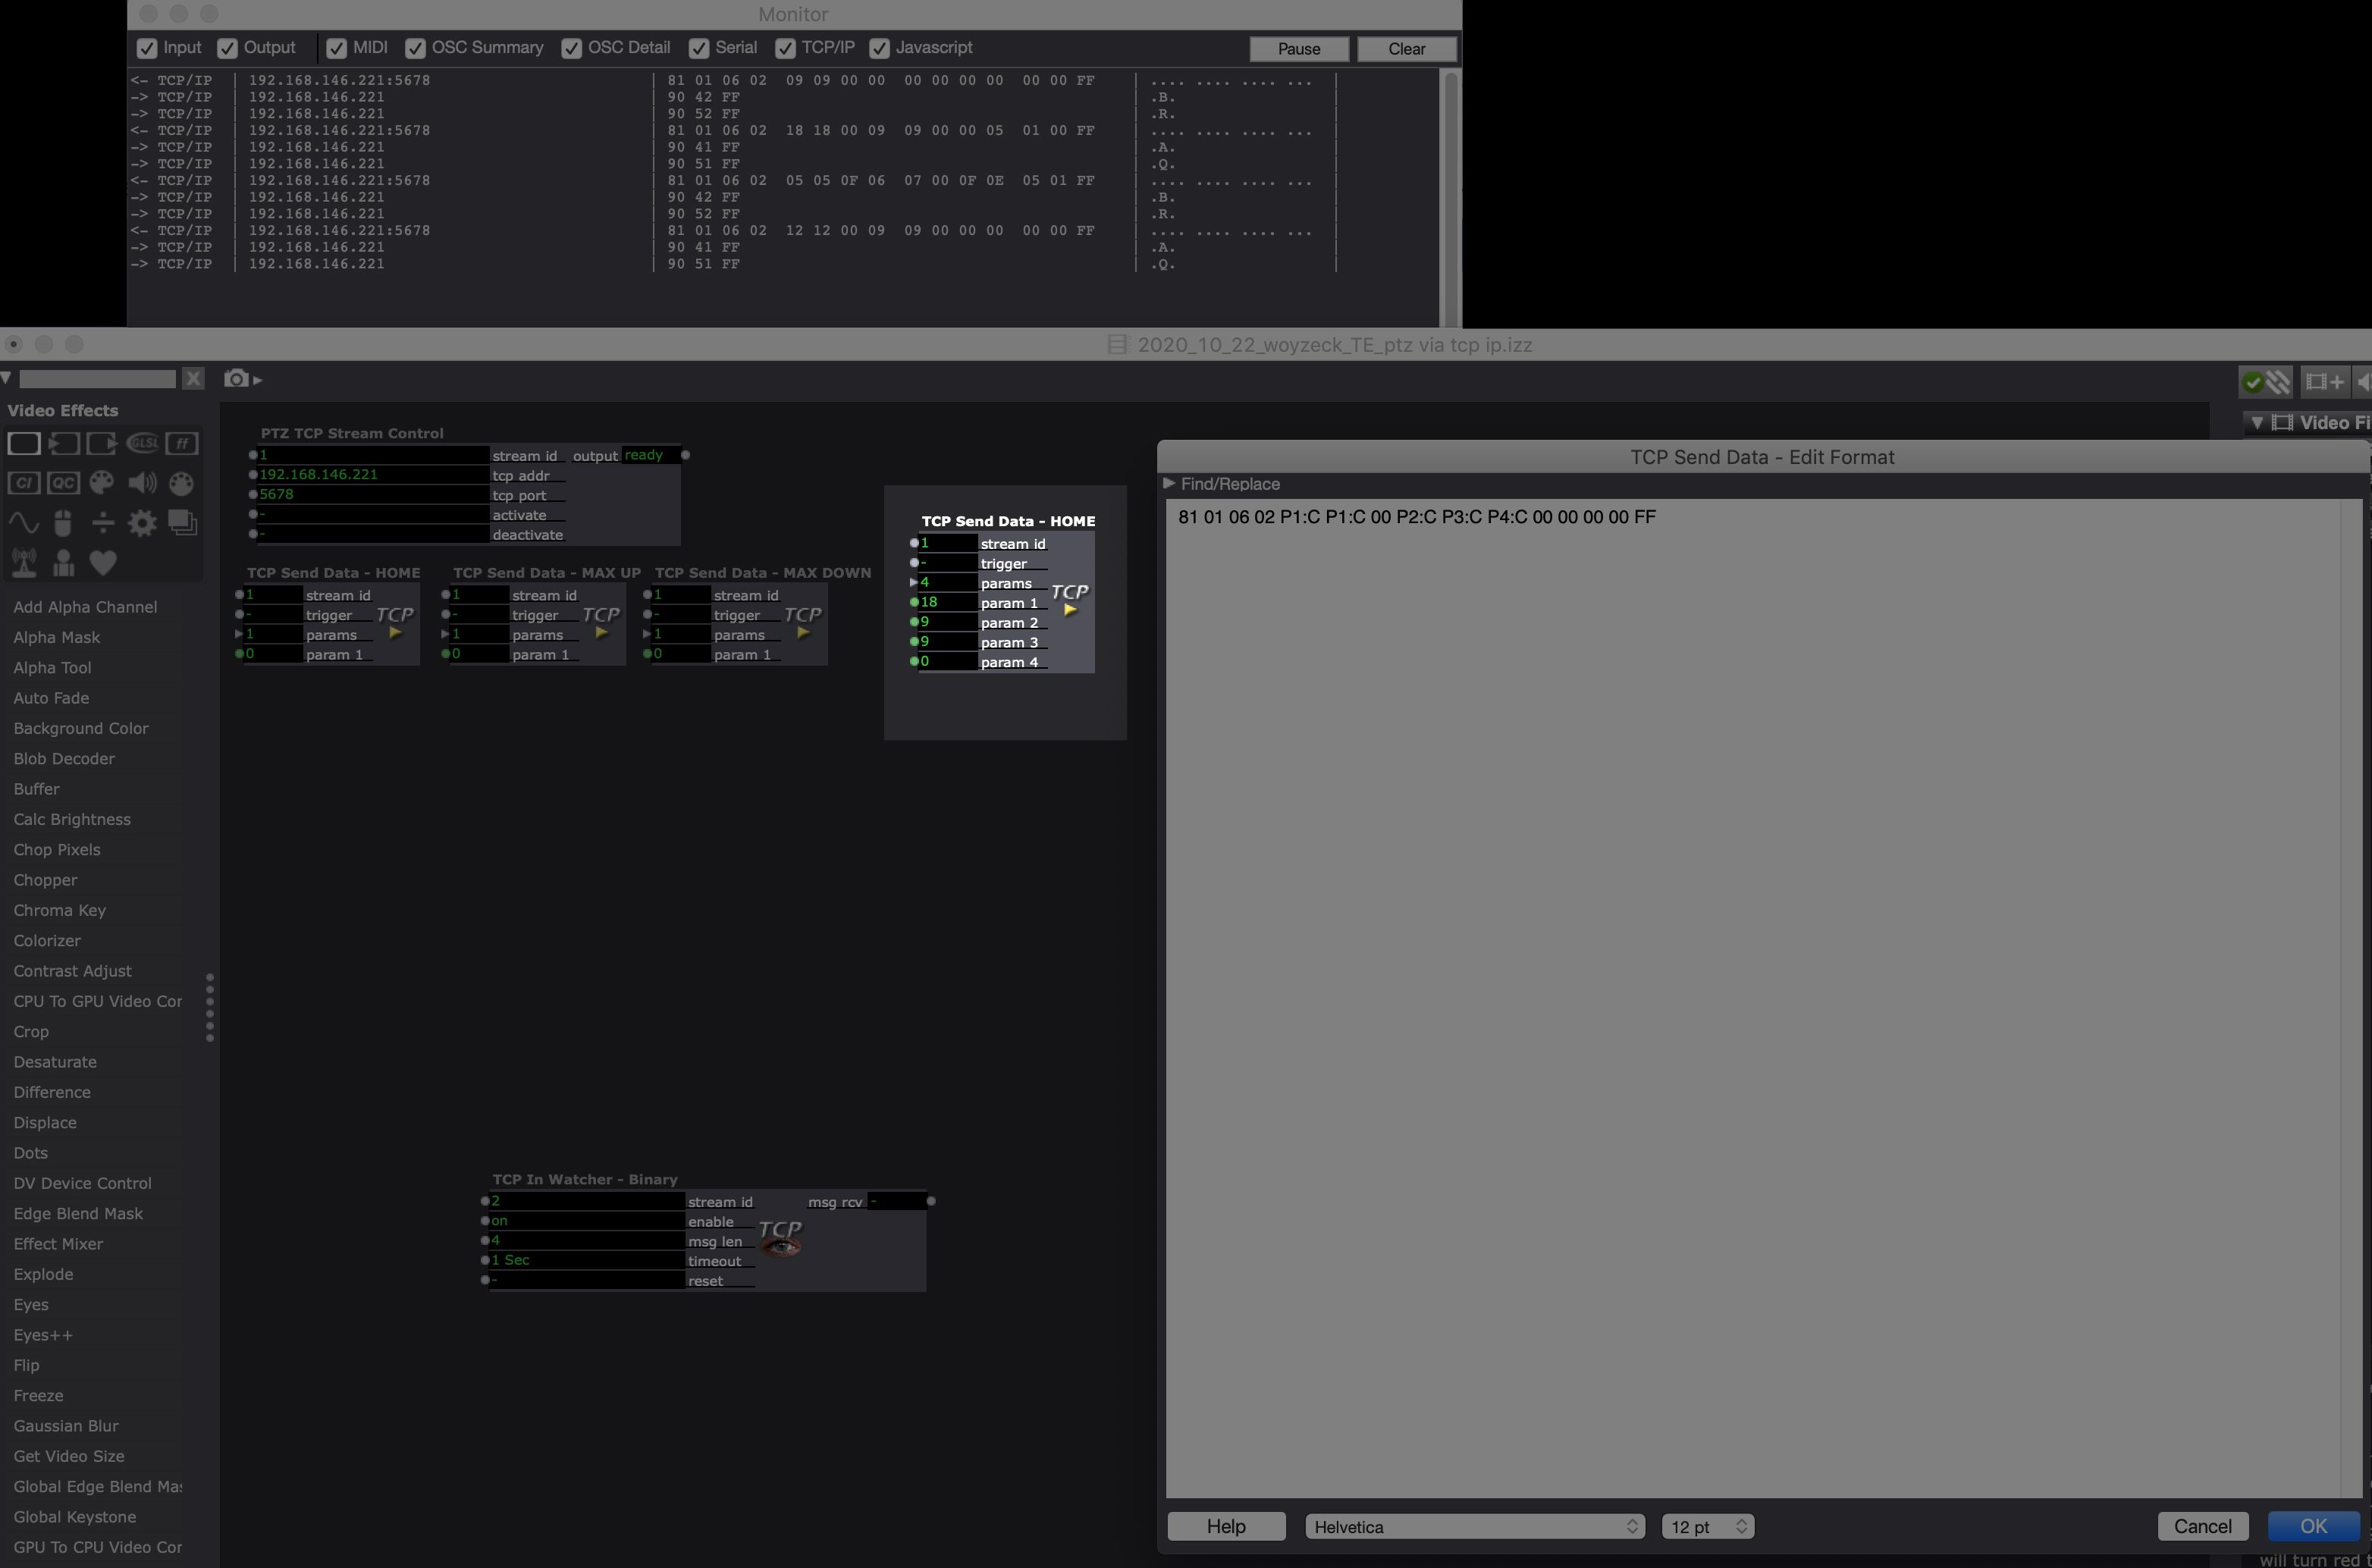This screenshot has width=2372, height=1568.
Task: Select the FreeFrame 'ff' plugin icon
Action: pyautogui.click(x=182, y=443)
